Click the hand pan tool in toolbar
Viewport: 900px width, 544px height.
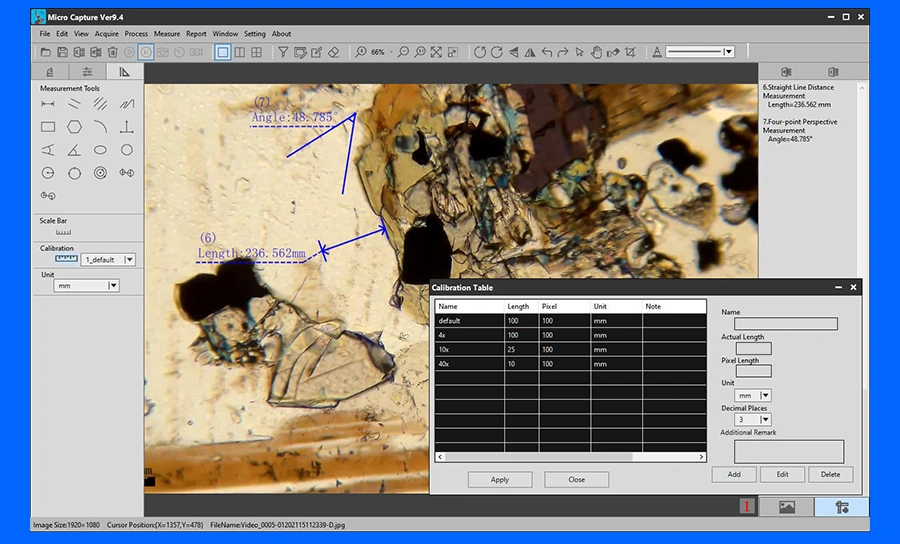(x=596, y=52)
